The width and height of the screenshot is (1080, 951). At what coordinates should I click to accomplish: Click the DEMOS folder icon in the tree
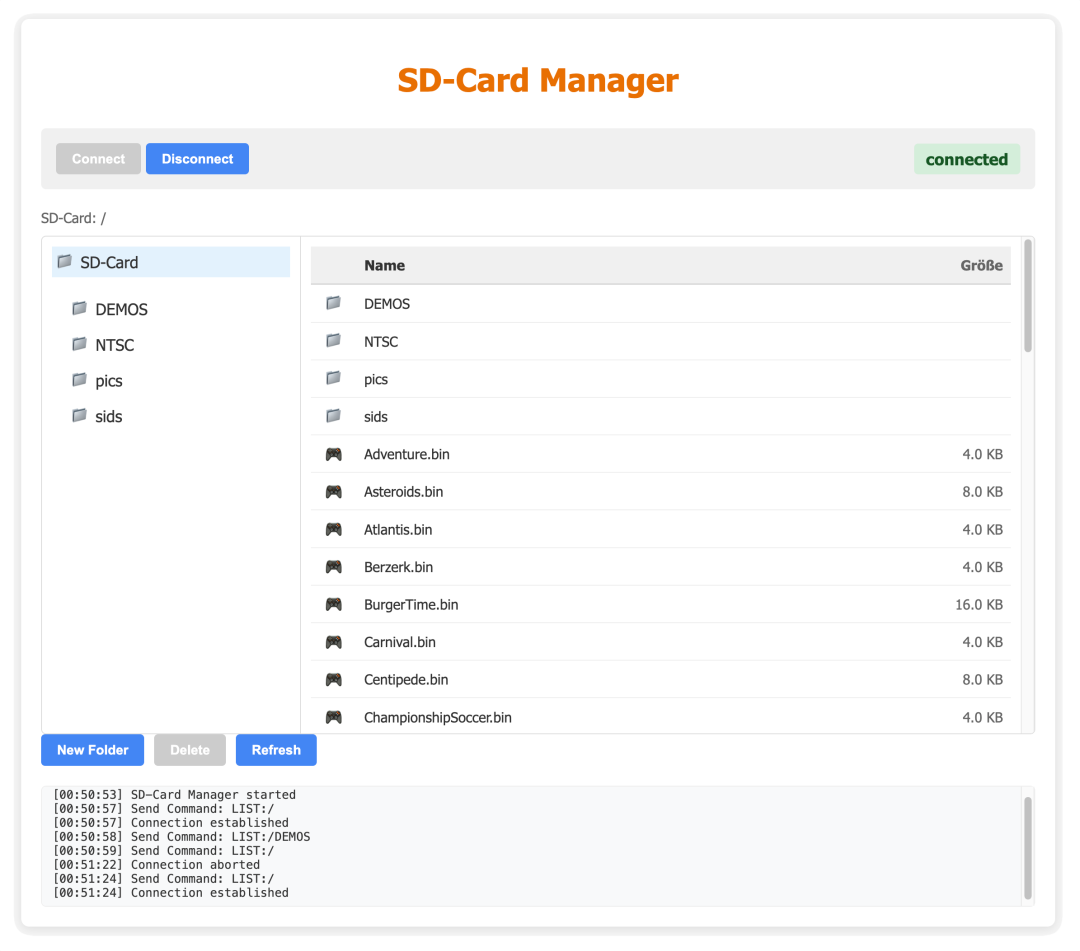(80, 309)
